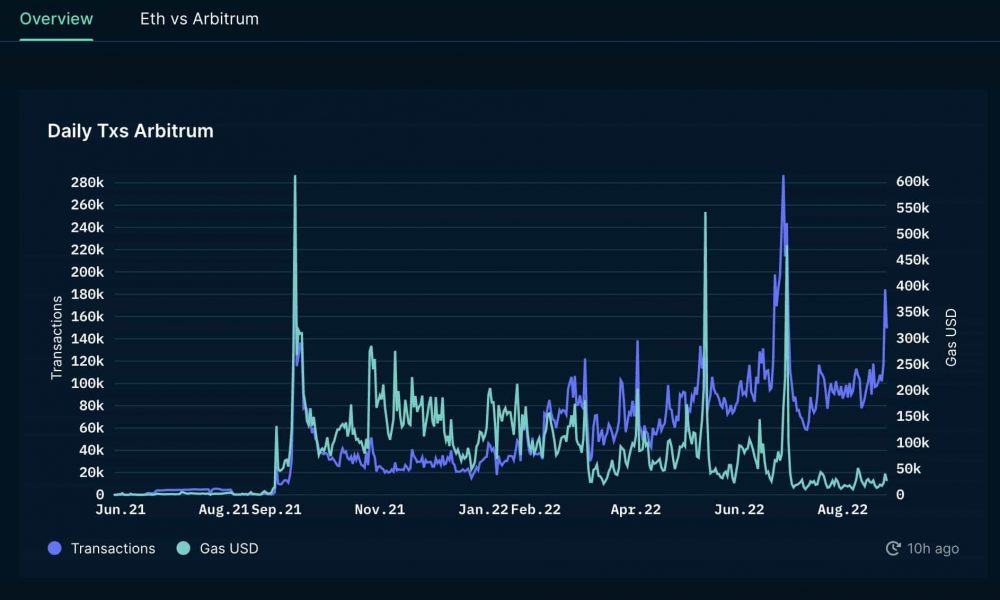Click the 'Nov.21' x-axis label
Screen dimensions: 1000x600
point(379,509)
